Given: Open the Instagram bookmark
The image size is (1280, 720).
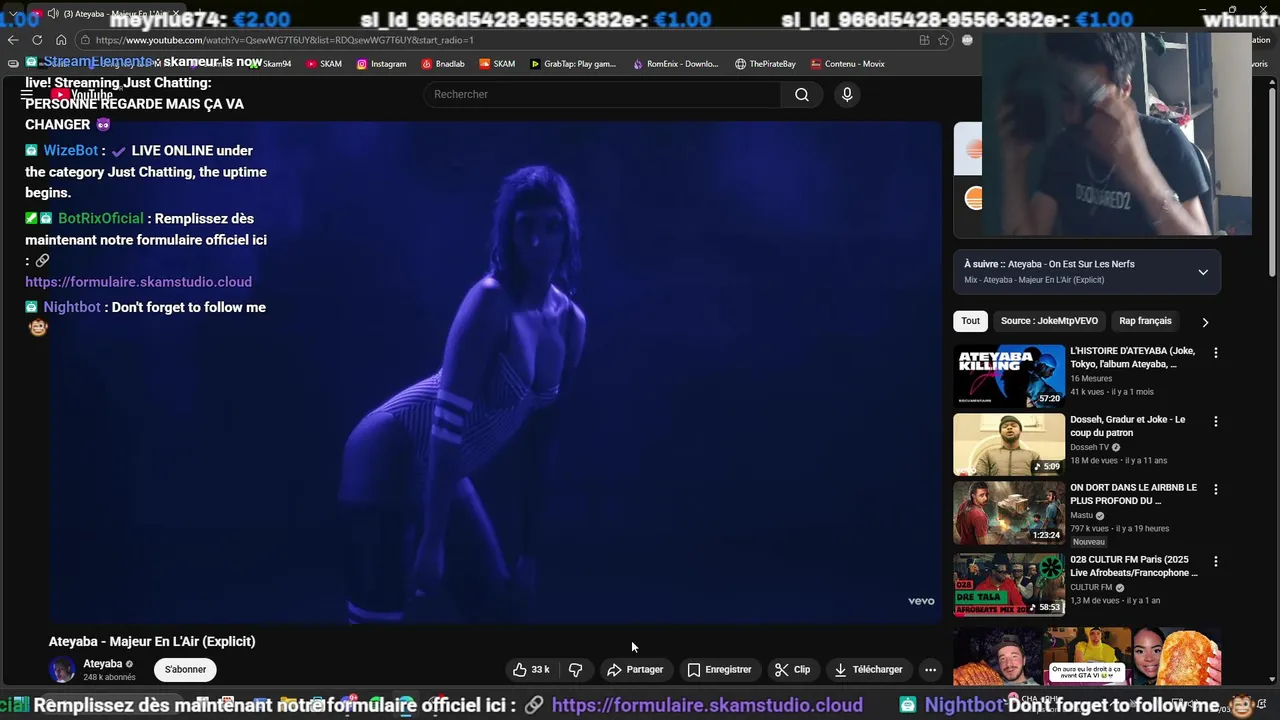Looking at the screenshot, I should click(381, 63).
